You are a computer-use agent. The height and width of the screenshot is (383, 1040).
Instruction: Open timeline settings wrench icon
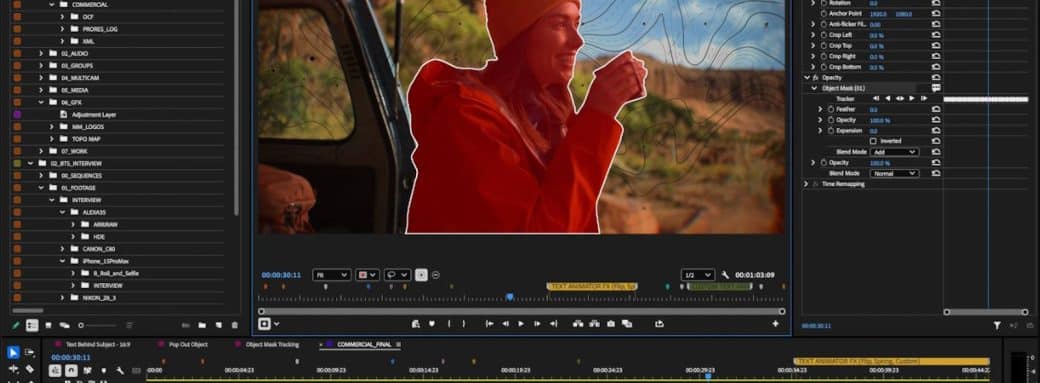tap(120, 370)
